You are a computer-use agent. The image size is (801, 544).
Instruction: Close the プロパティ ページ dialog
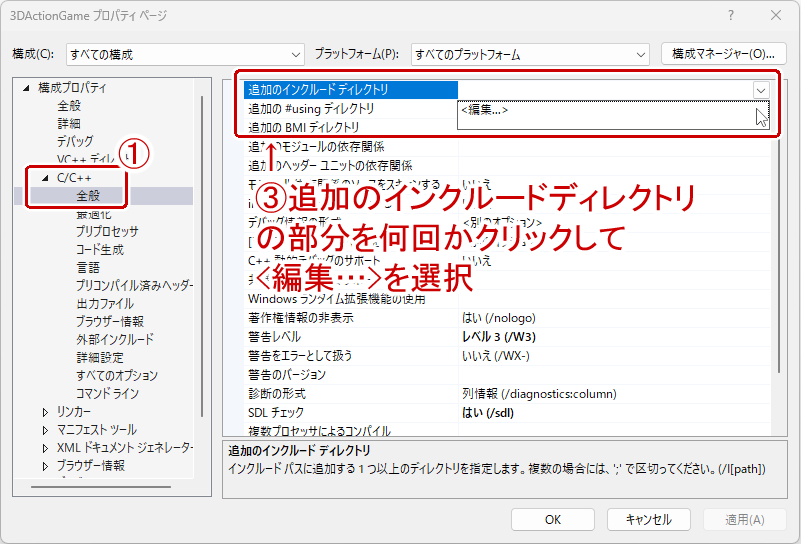[x=776, y=15]
